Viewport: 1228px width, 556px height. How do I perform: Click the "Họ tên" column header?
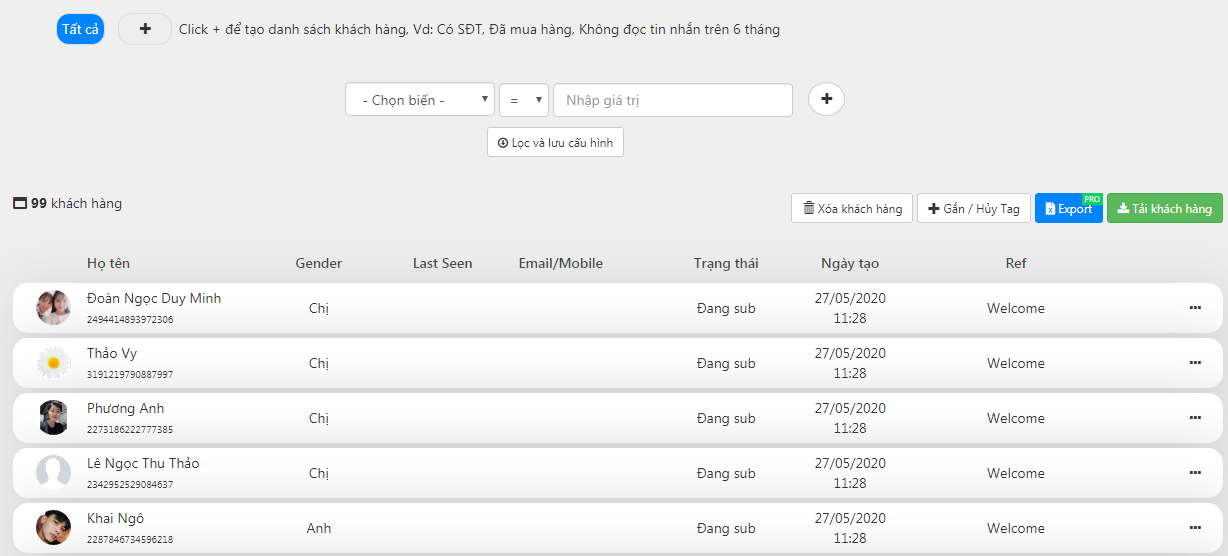[108, 263]
